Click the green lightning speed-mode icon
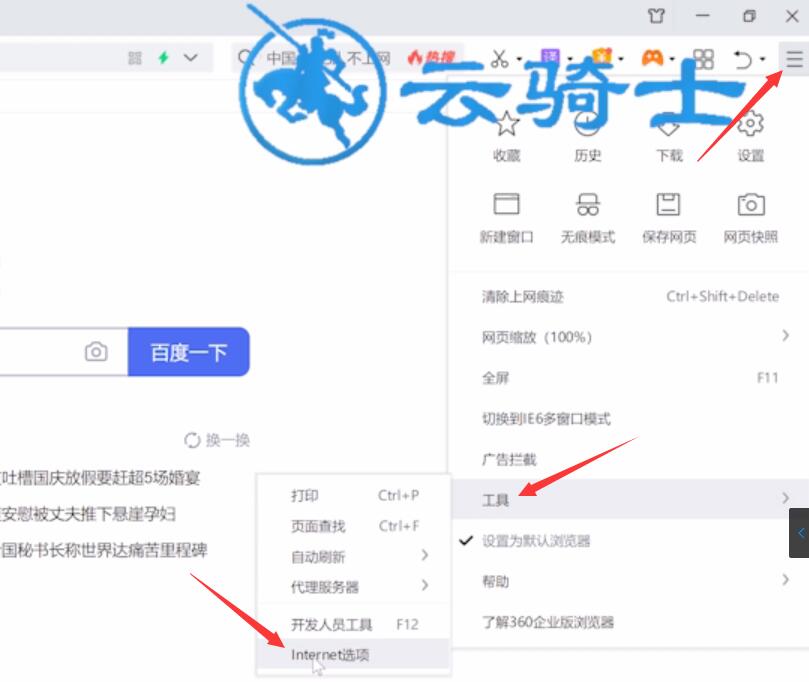Viewport: 809px width, 682px height. click(x=164, y=57)
